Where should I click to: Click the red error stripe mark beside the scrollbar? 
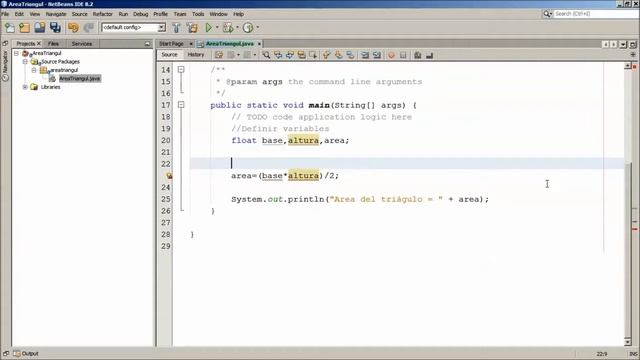pos(635,229)
